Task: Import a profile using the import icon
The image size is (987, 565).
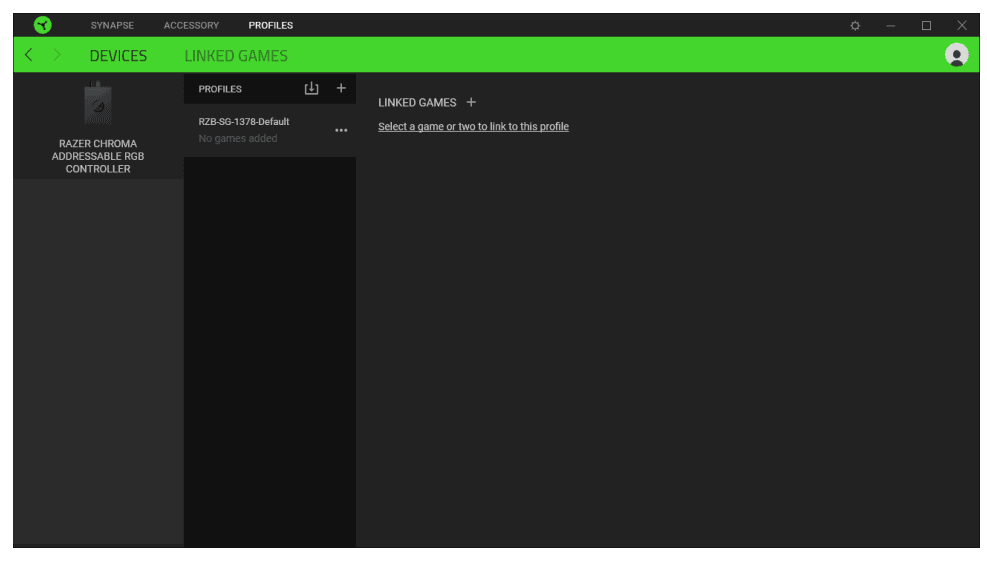Action: (x=311, y=89)
